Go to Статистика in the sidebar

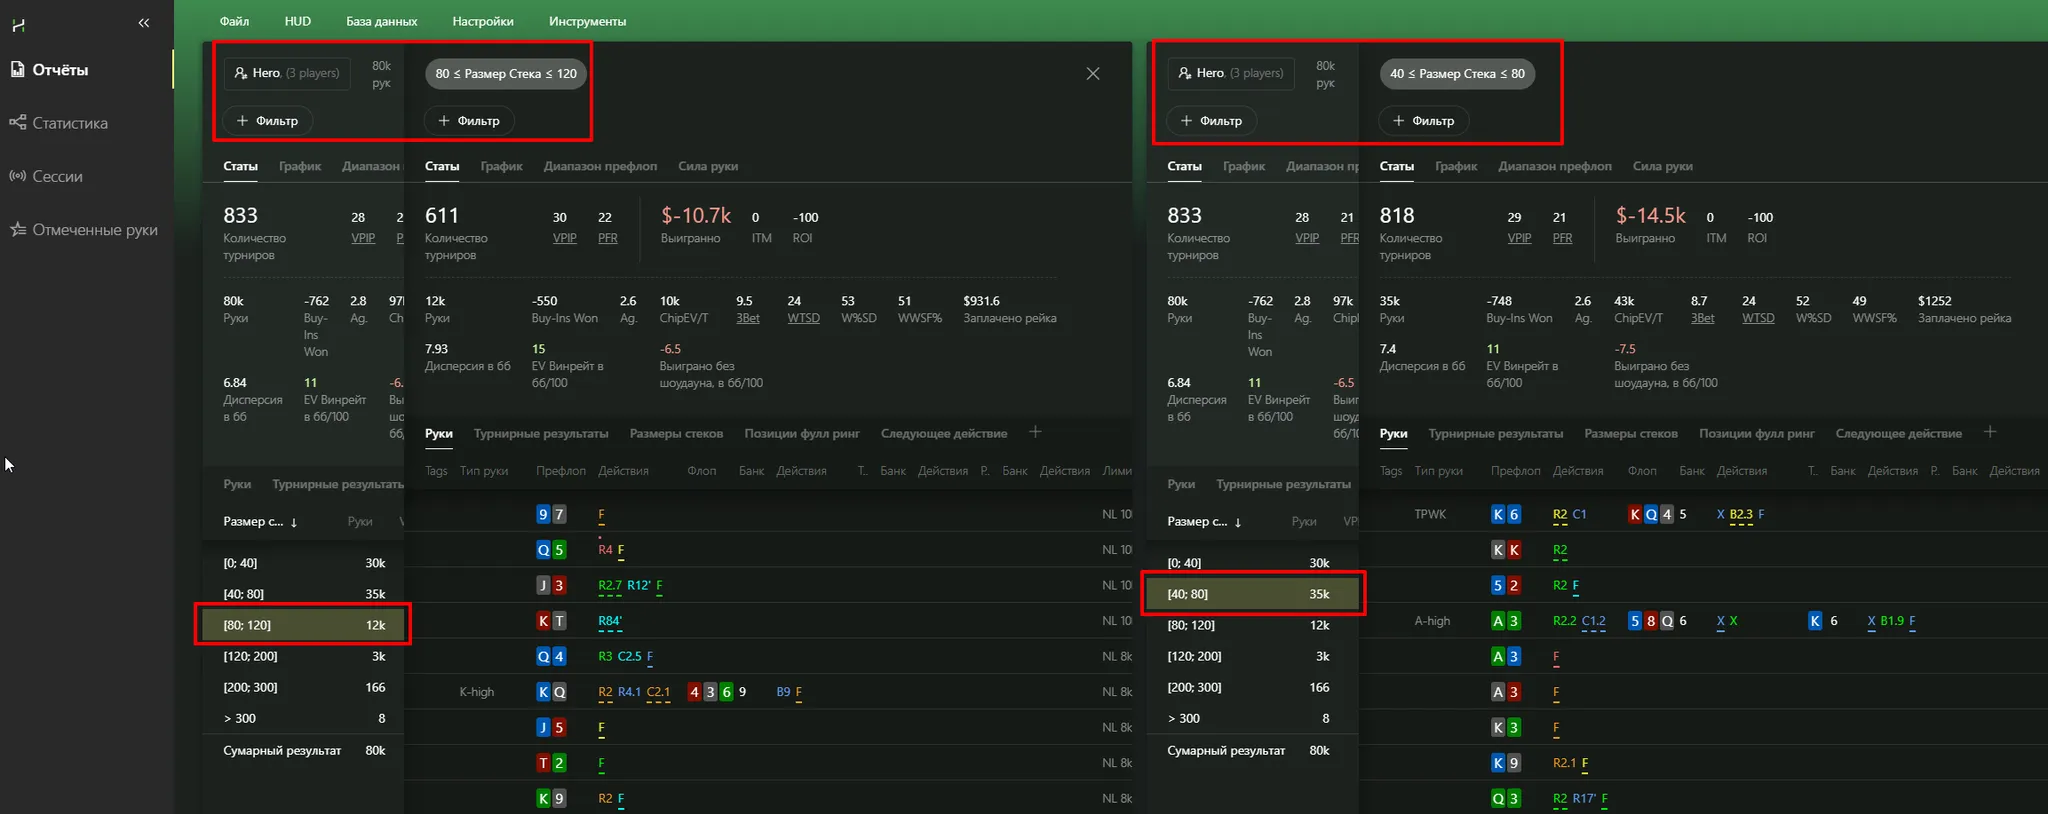click(69, 123)
